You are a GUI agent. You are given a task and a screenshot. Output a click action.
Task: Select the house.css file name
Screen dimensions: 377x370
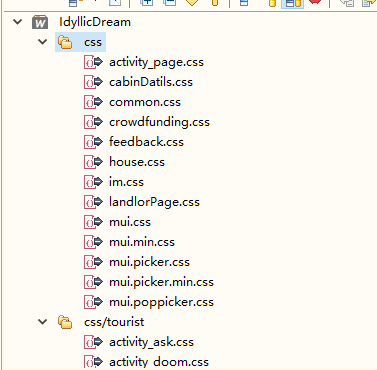137,162
